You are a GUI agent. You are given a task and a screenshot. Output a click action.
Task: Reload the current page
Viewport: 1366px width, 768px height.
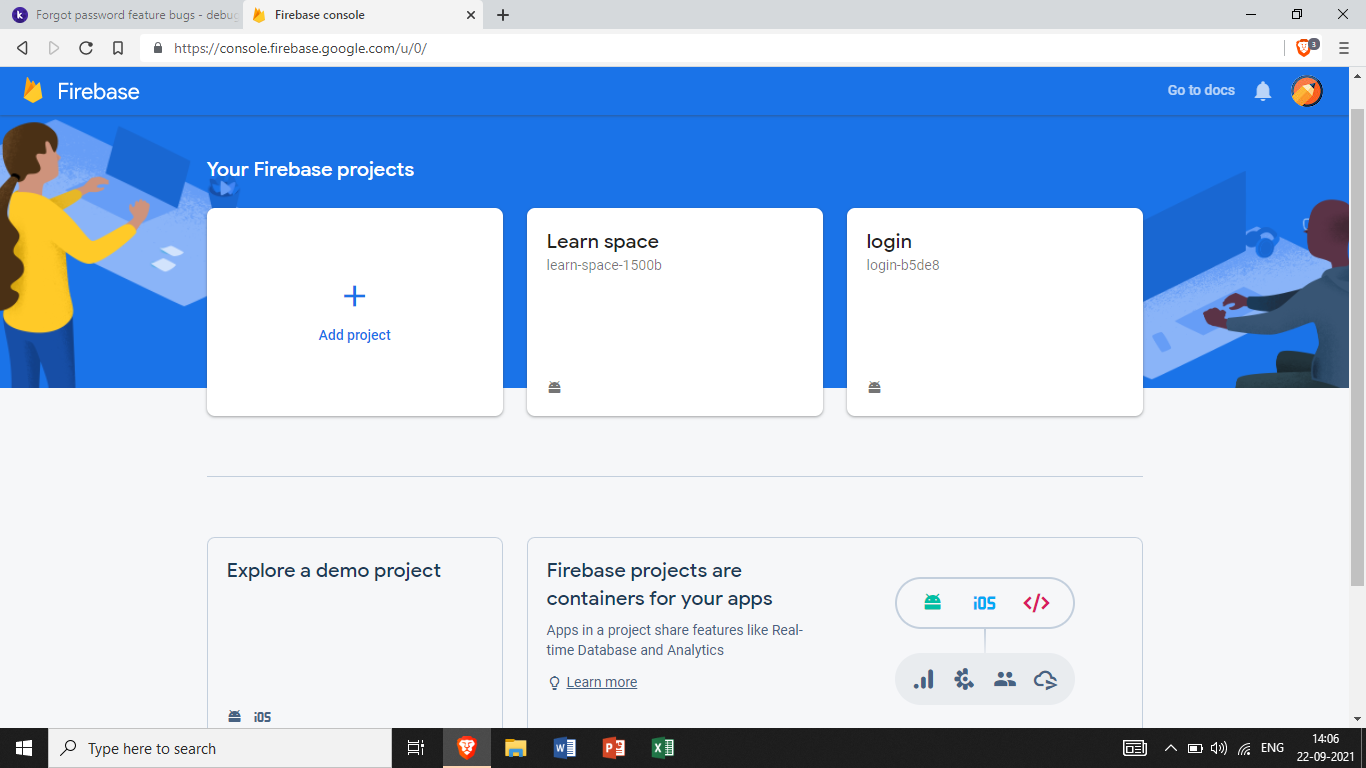click(86, 48)
